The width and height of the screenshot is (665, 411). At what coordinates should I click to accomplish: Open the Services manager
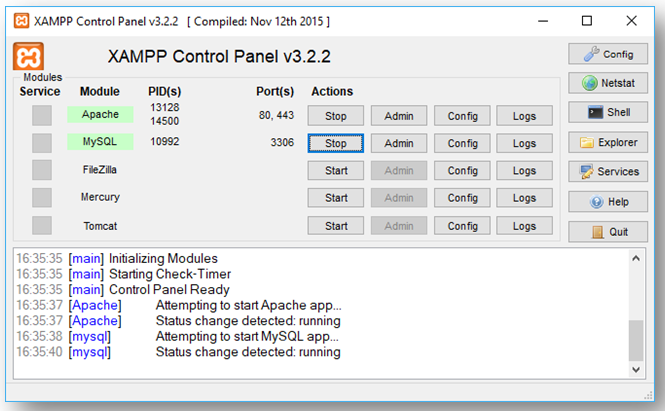608,171
